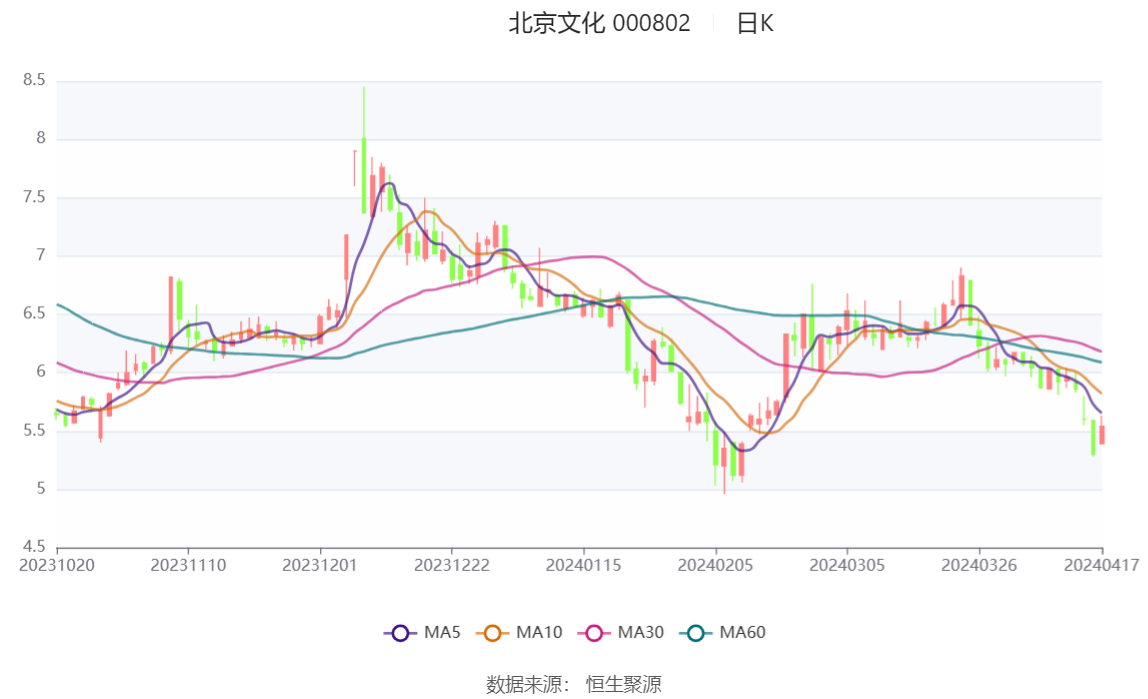1148x699 pixels.
Task: Click the 20240305 x-axis date label
Action: coord(847,565)
